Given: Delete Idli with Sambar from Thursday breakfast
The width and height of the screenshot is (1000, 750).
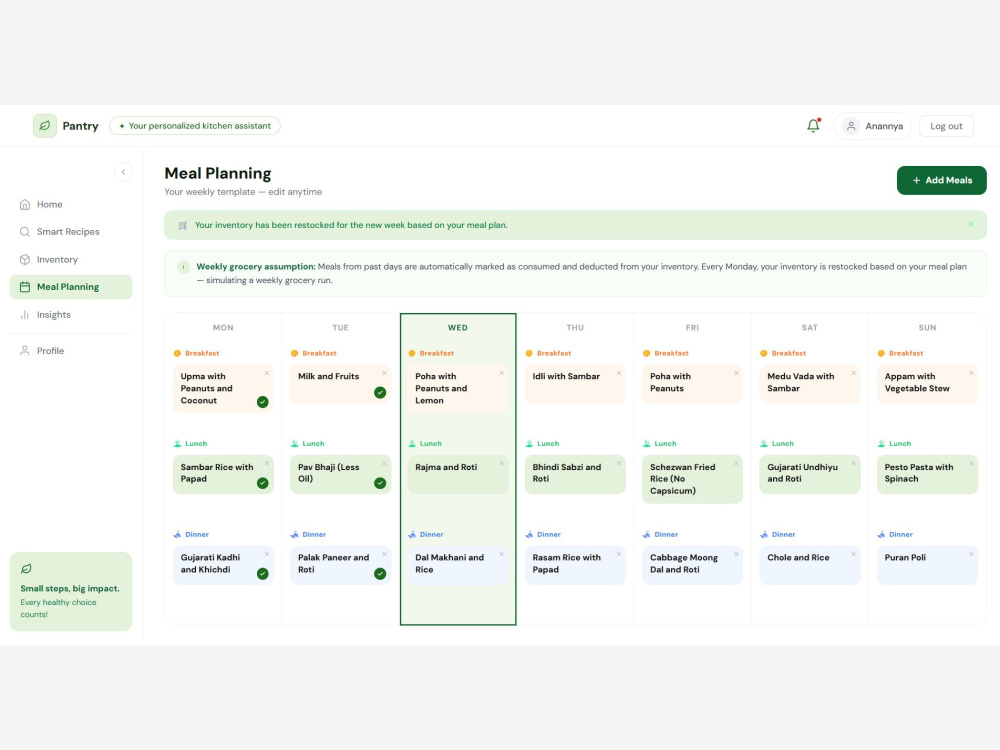Looking at the screenshot, I should tap(619, 373).
